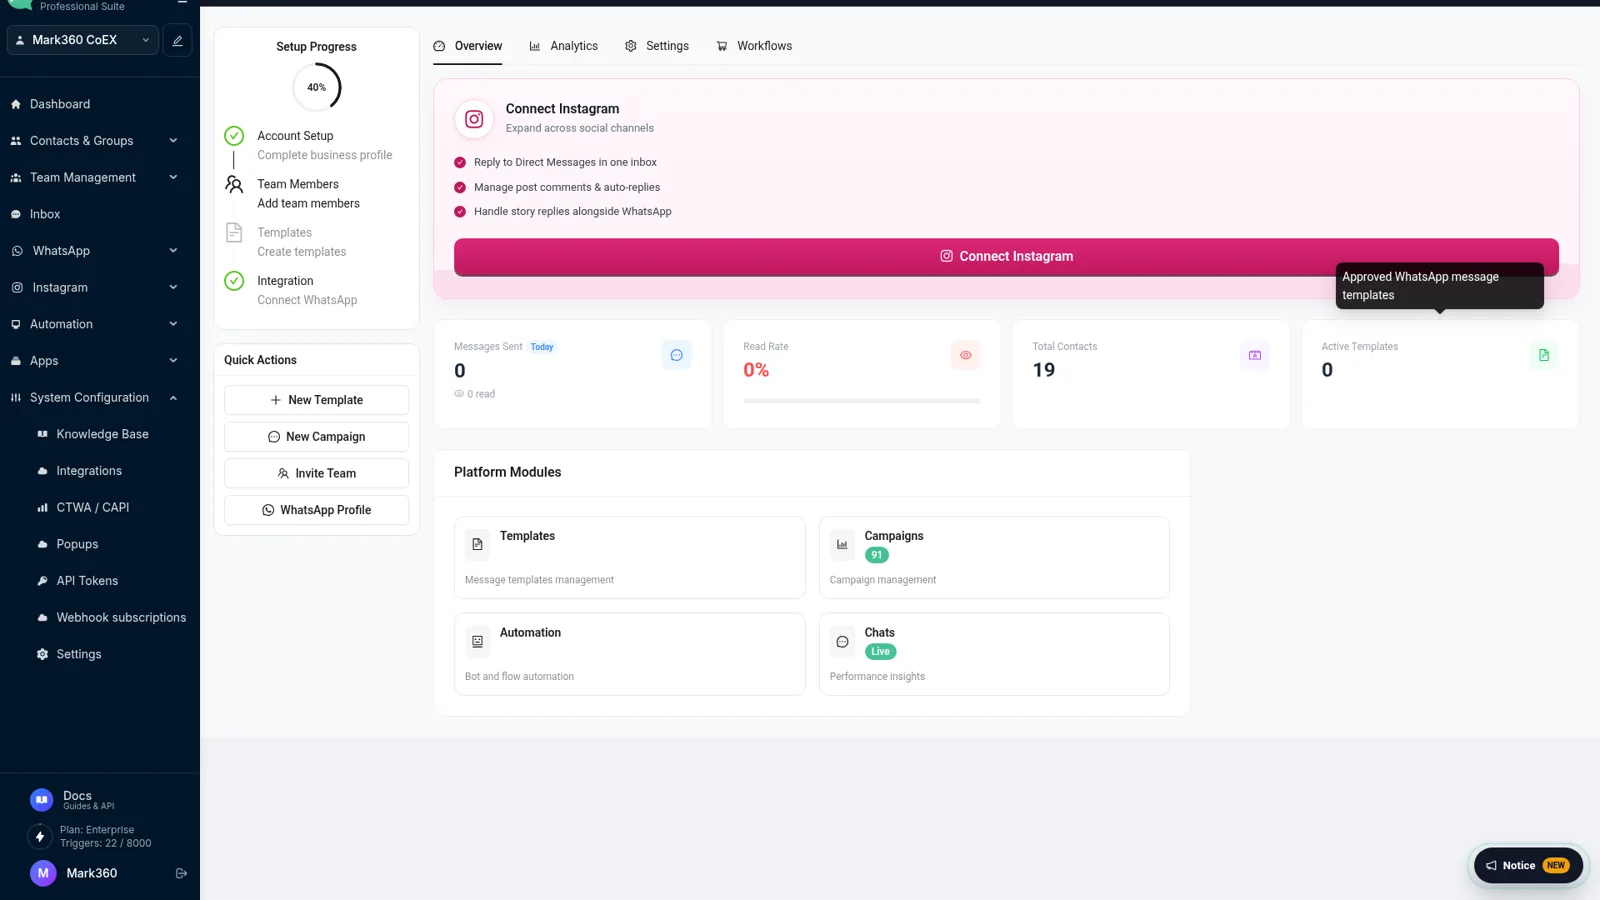Click the Campaigns module chart icon
The height and width of the screenshot is (900, 1600).
[x=842, y=545]
